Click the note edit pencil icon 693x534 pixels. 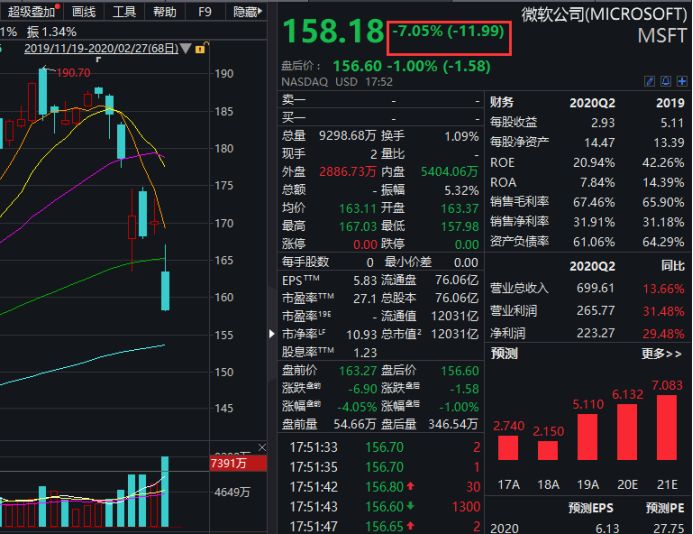649,81
